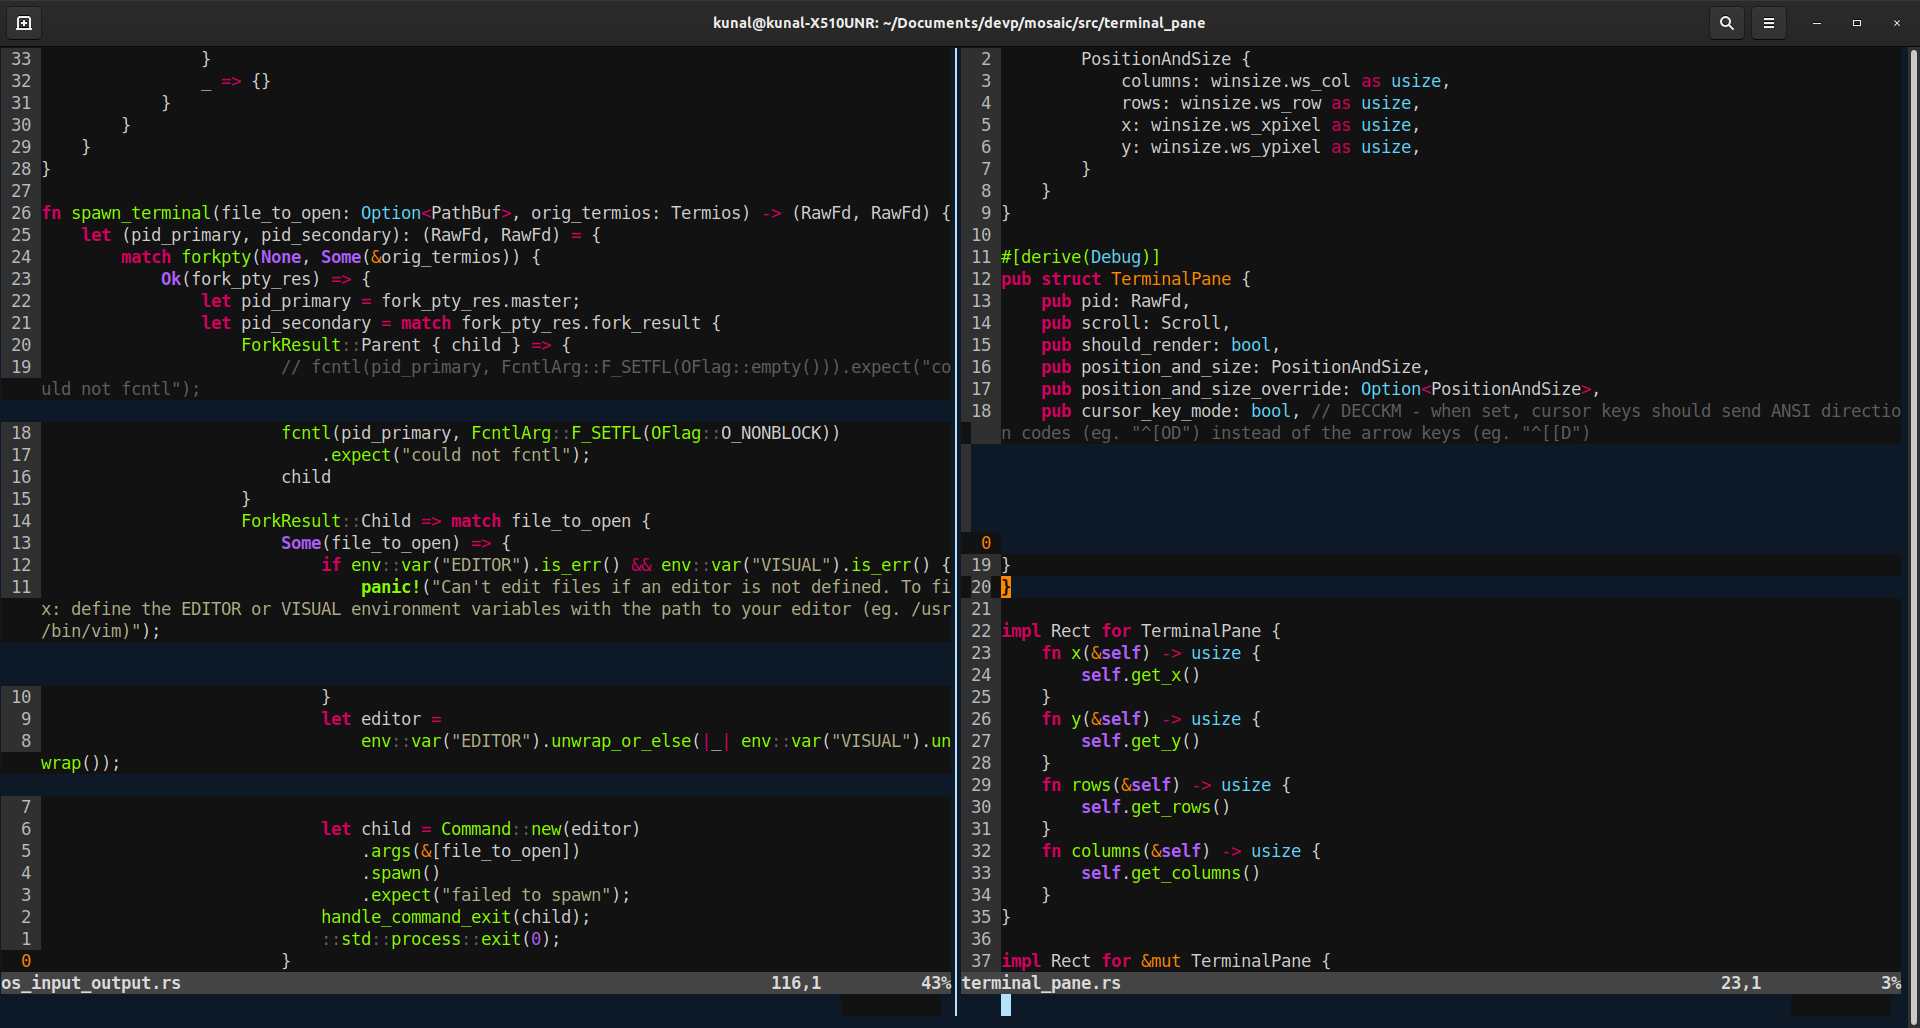Viewport: 1920px width, 1028px height.
Task: Click 'fcntl(pid_primary, FcntlArg::F_SETFL' line
Action: point(561,433)
